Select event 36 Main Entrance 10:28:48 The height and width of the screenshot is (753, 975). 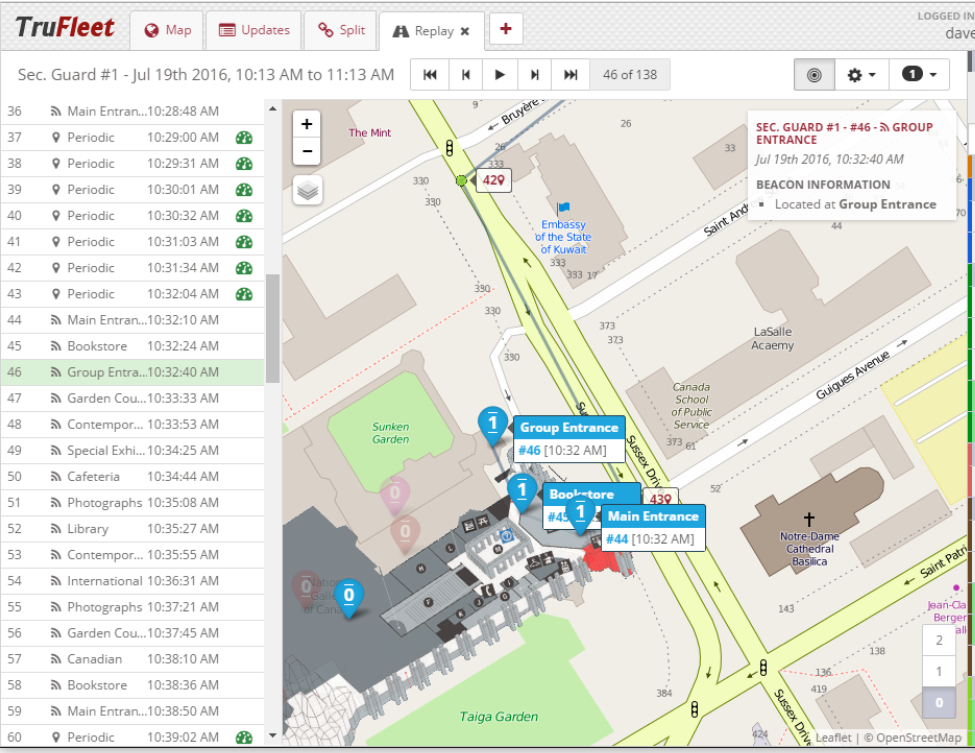click(x=132, y=111)
